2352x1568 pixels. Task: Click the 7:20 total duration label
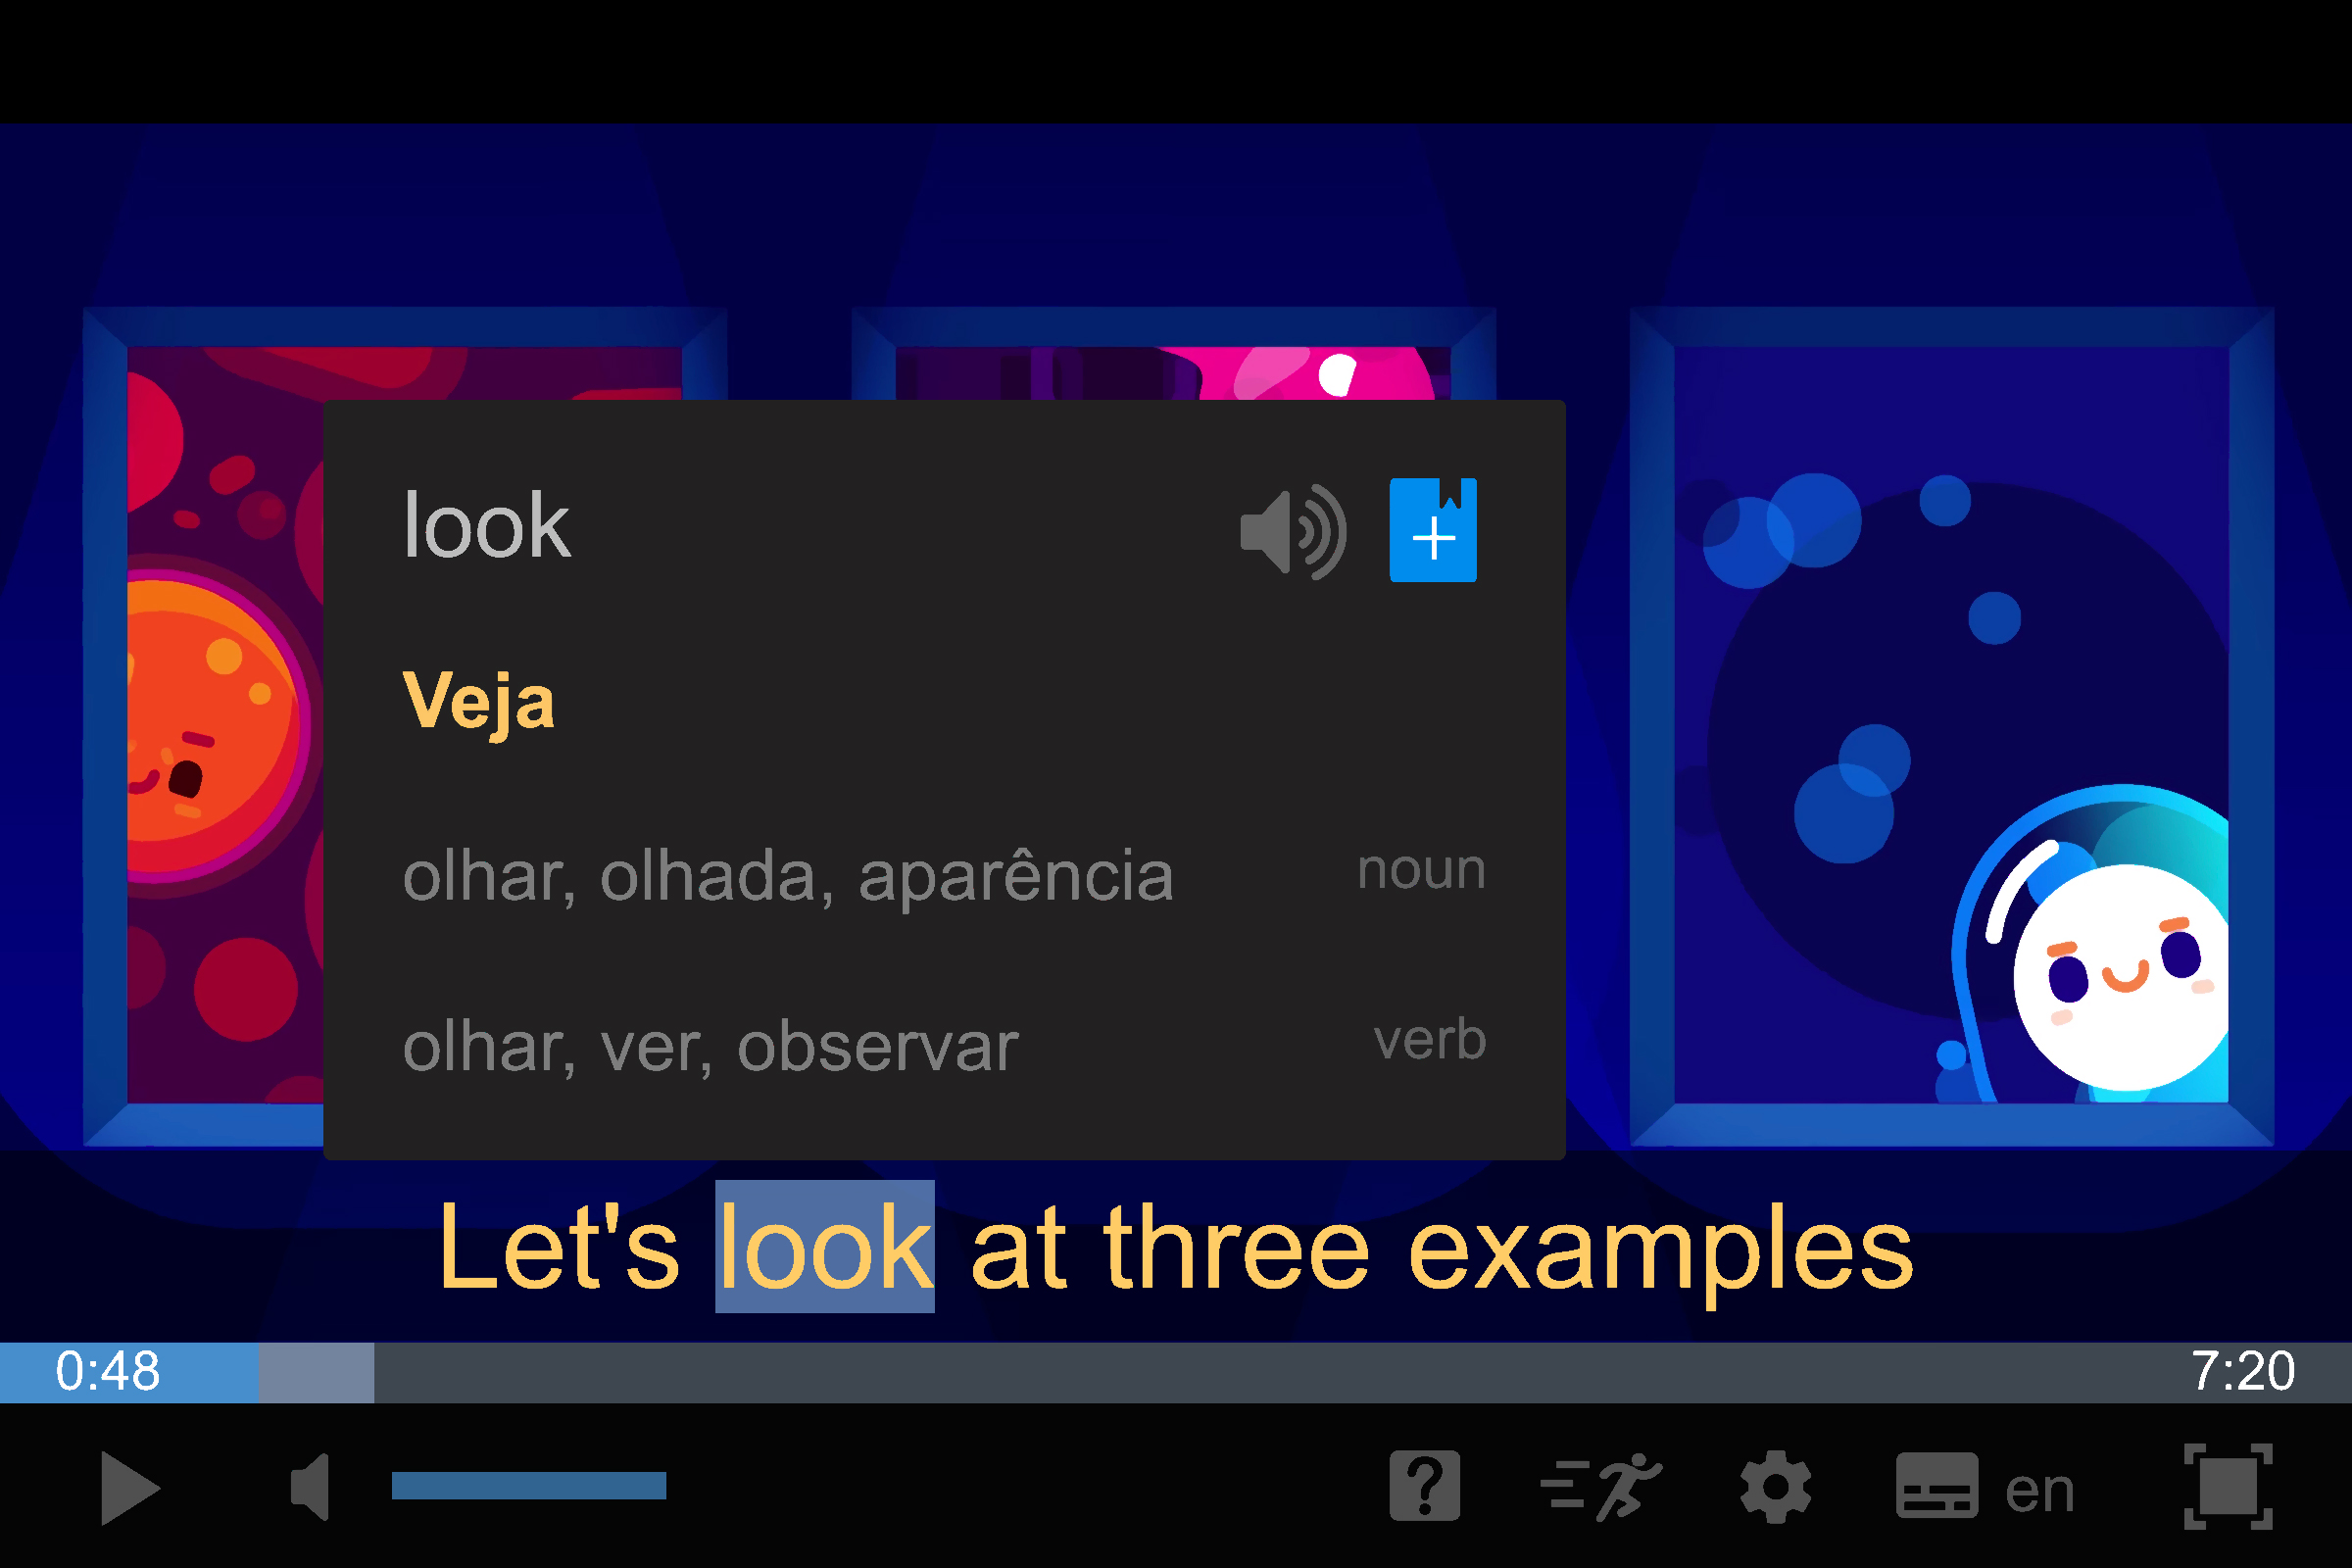[x=2242, y=1371]
